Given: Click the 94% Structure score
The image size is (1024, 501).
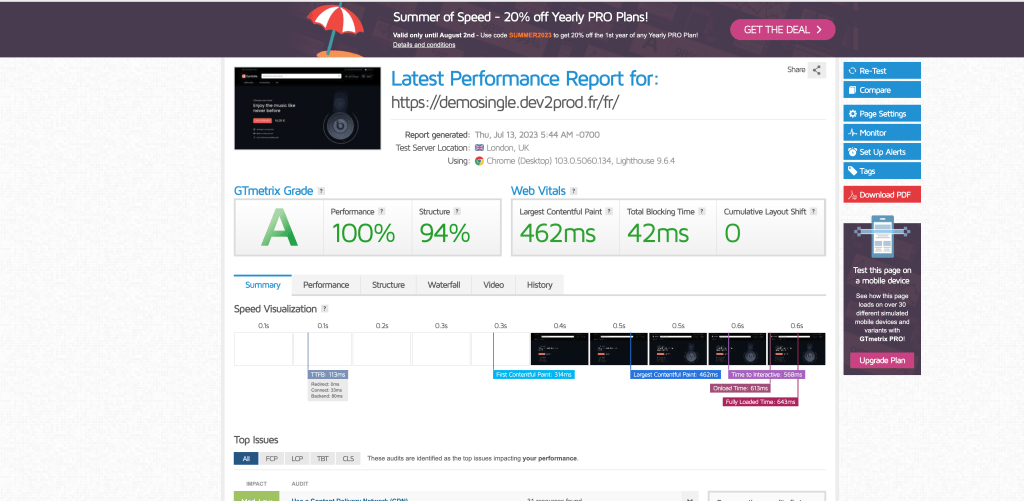Looking at the screenshot, I should click(445, 234).
